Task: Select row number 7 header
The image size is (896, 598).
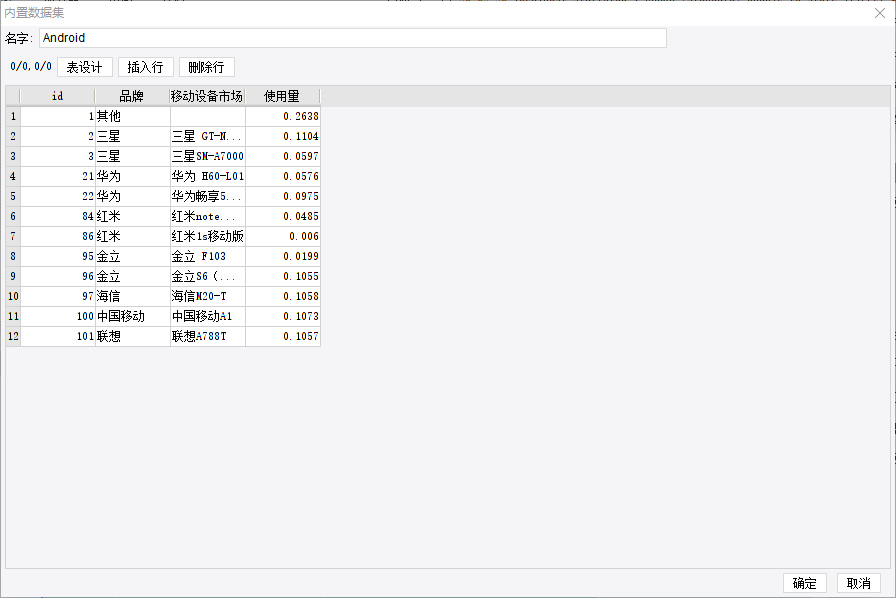Action: click(x=13, y=236)
